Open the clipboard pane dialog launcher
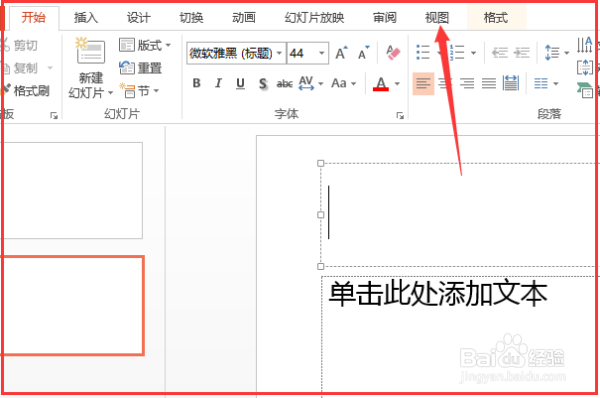This screenshot has height=398, width=600. (54, 115)
